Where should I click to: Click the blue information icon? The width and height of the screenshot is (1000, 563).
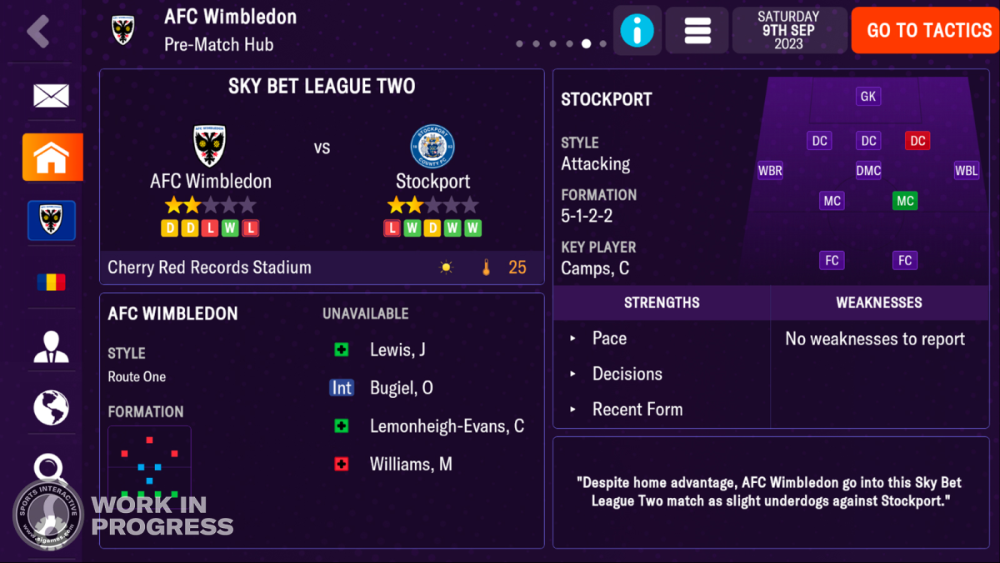tap(637, 31)
